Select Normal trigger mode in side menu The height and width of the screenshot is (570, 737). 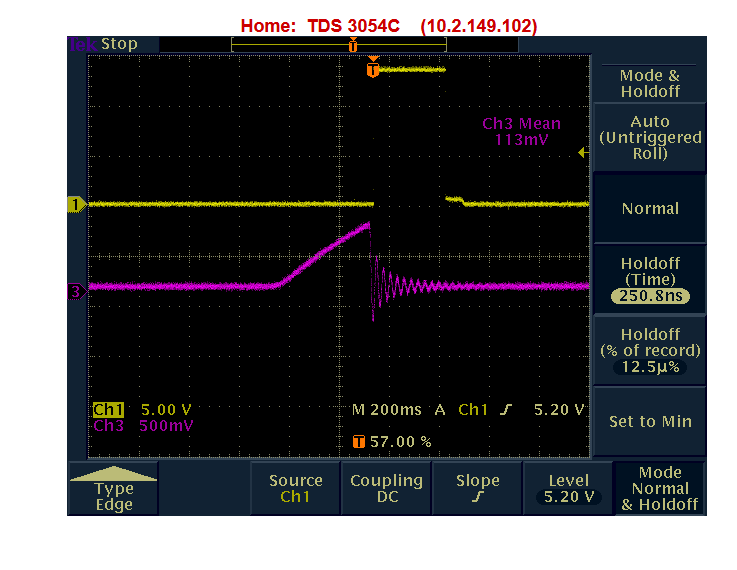point(650,208)
